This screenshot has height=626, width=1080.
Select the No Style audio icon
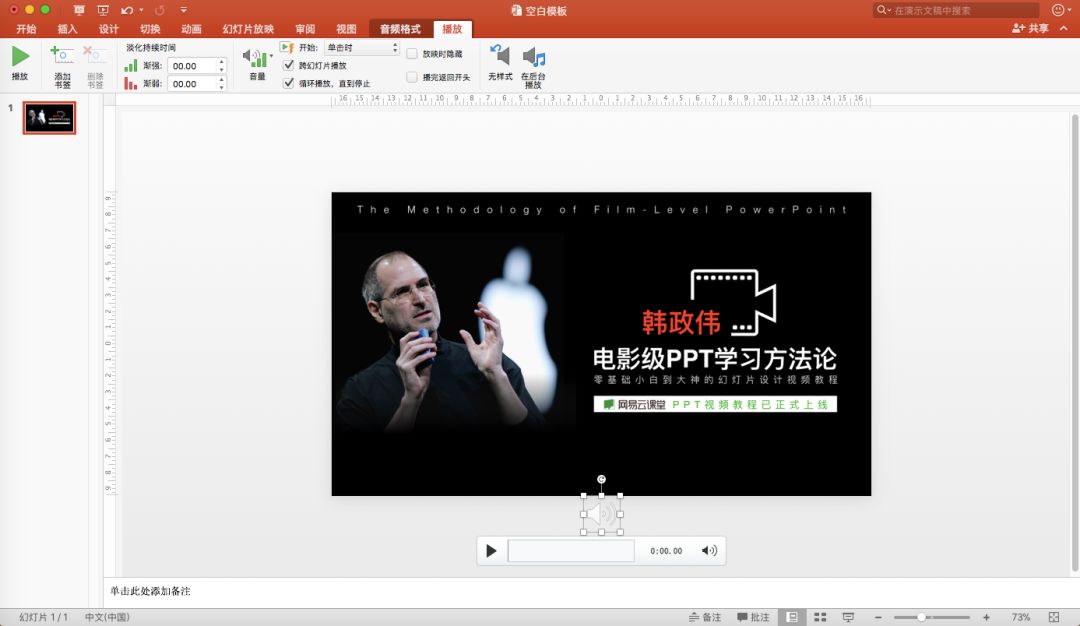tap(499, 55)
